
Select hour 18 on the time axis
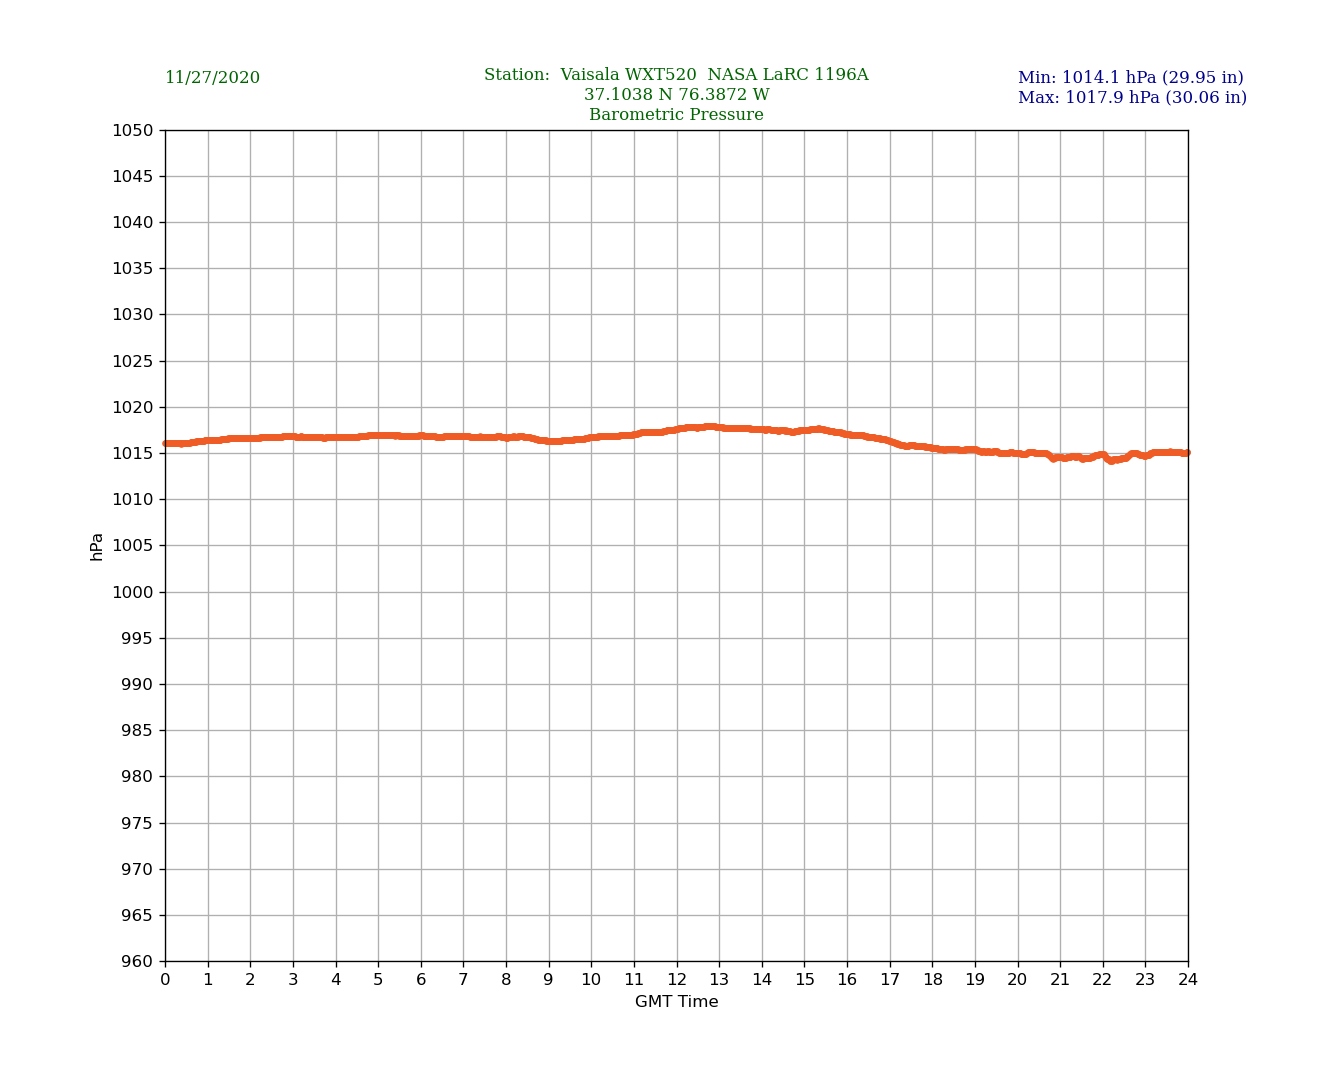932,980
